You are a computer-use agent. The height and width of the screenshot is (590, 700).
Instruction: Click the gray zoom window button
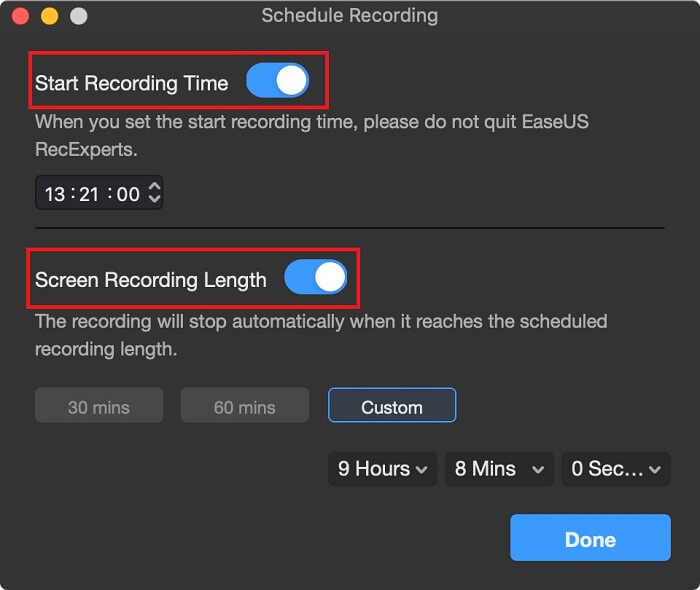click(79, 17)
